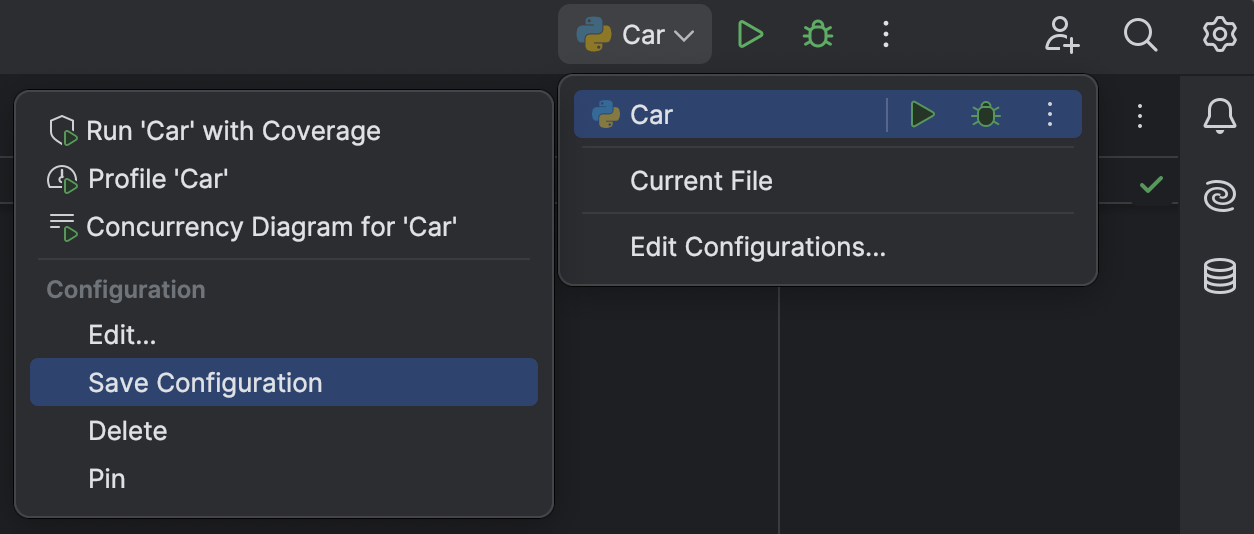The width and height of the screenshot is (1254, 534).
Task: Open kebab menu on Car popup row
Action: click(1049, 115)
